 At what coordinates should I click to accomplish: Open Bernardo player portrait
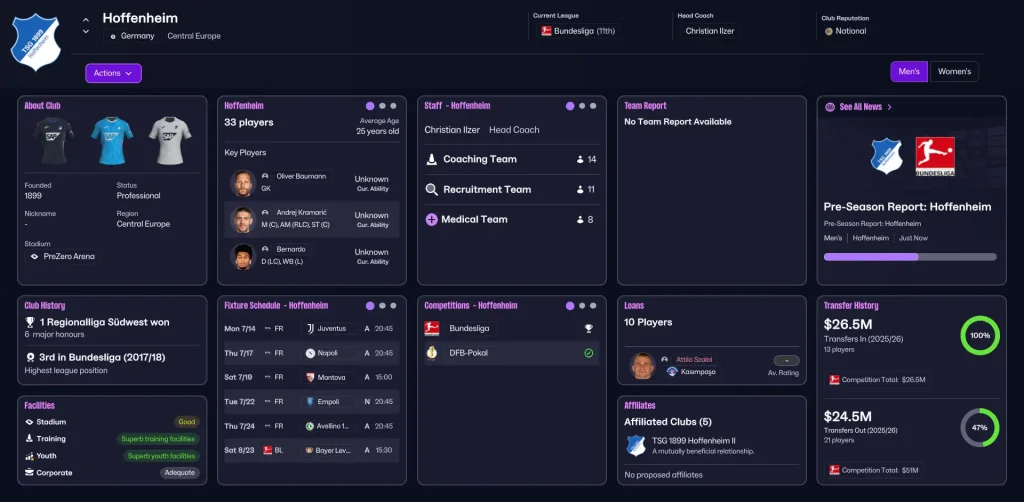(242, 257)
